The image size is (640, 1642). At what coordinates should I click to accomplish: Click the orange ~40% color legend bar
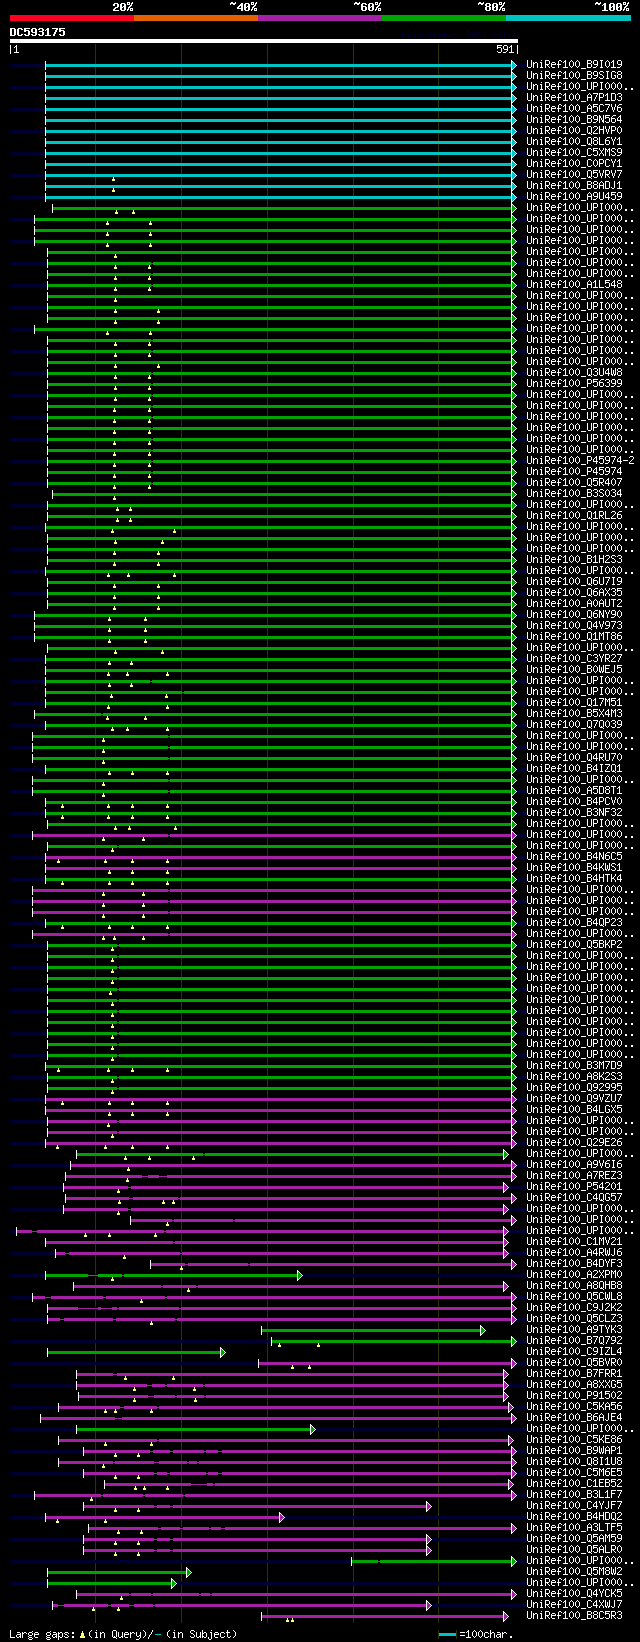click(x=196, y=18)
